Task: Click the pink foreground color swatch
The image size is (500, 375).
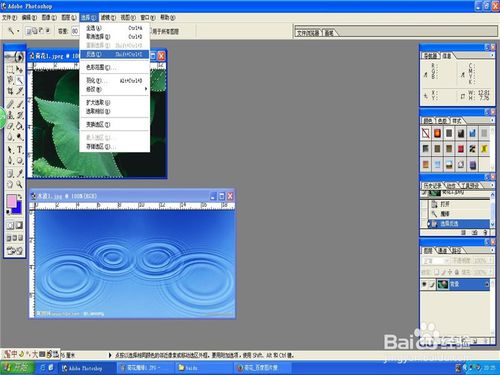Action: pos(11,201)
